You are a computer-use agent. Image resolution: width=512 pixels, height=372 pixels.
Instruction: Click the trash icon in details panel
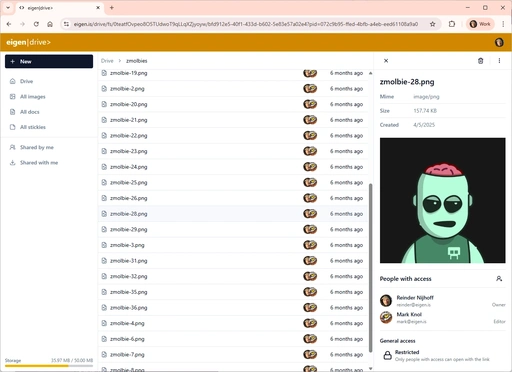click(480, 61)
